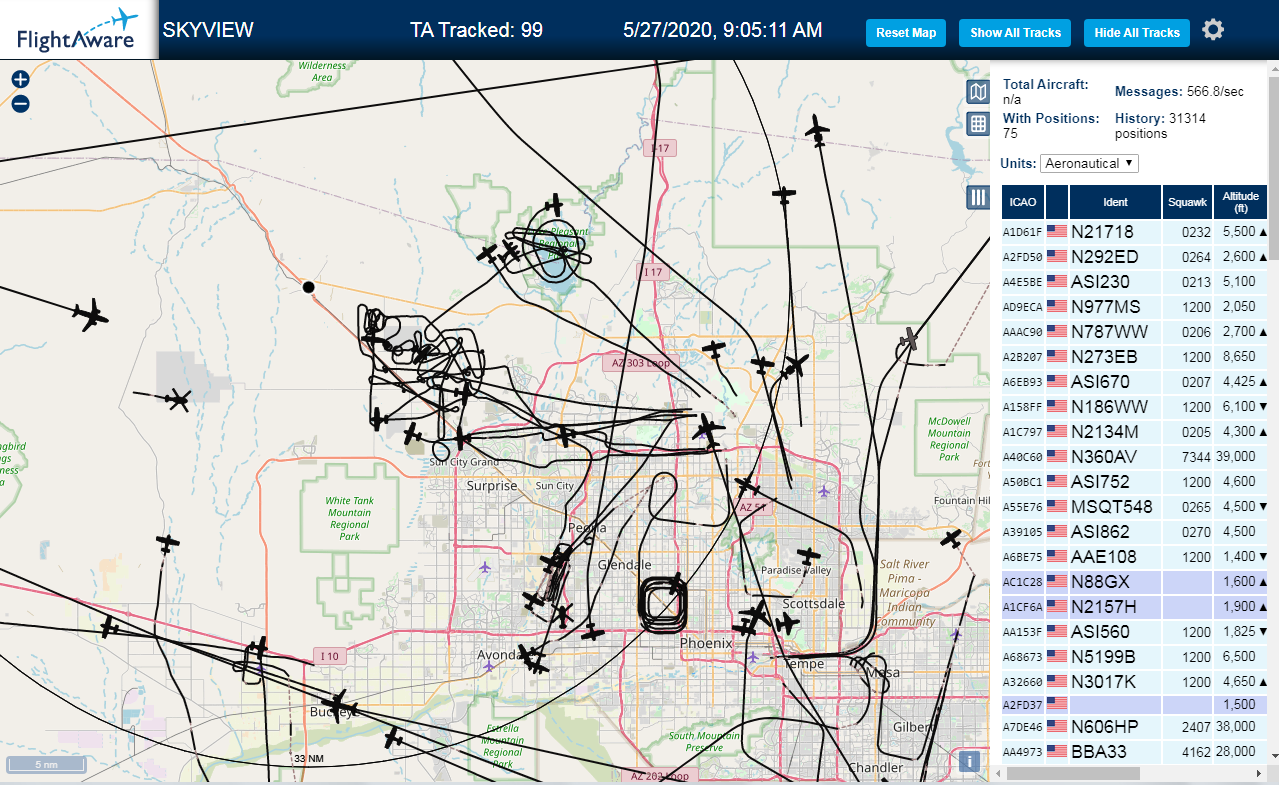Toggle the grid overlay icon on map
This screenshot has height=785, width=1279.
pyautogui.click(x=978, y=124)
